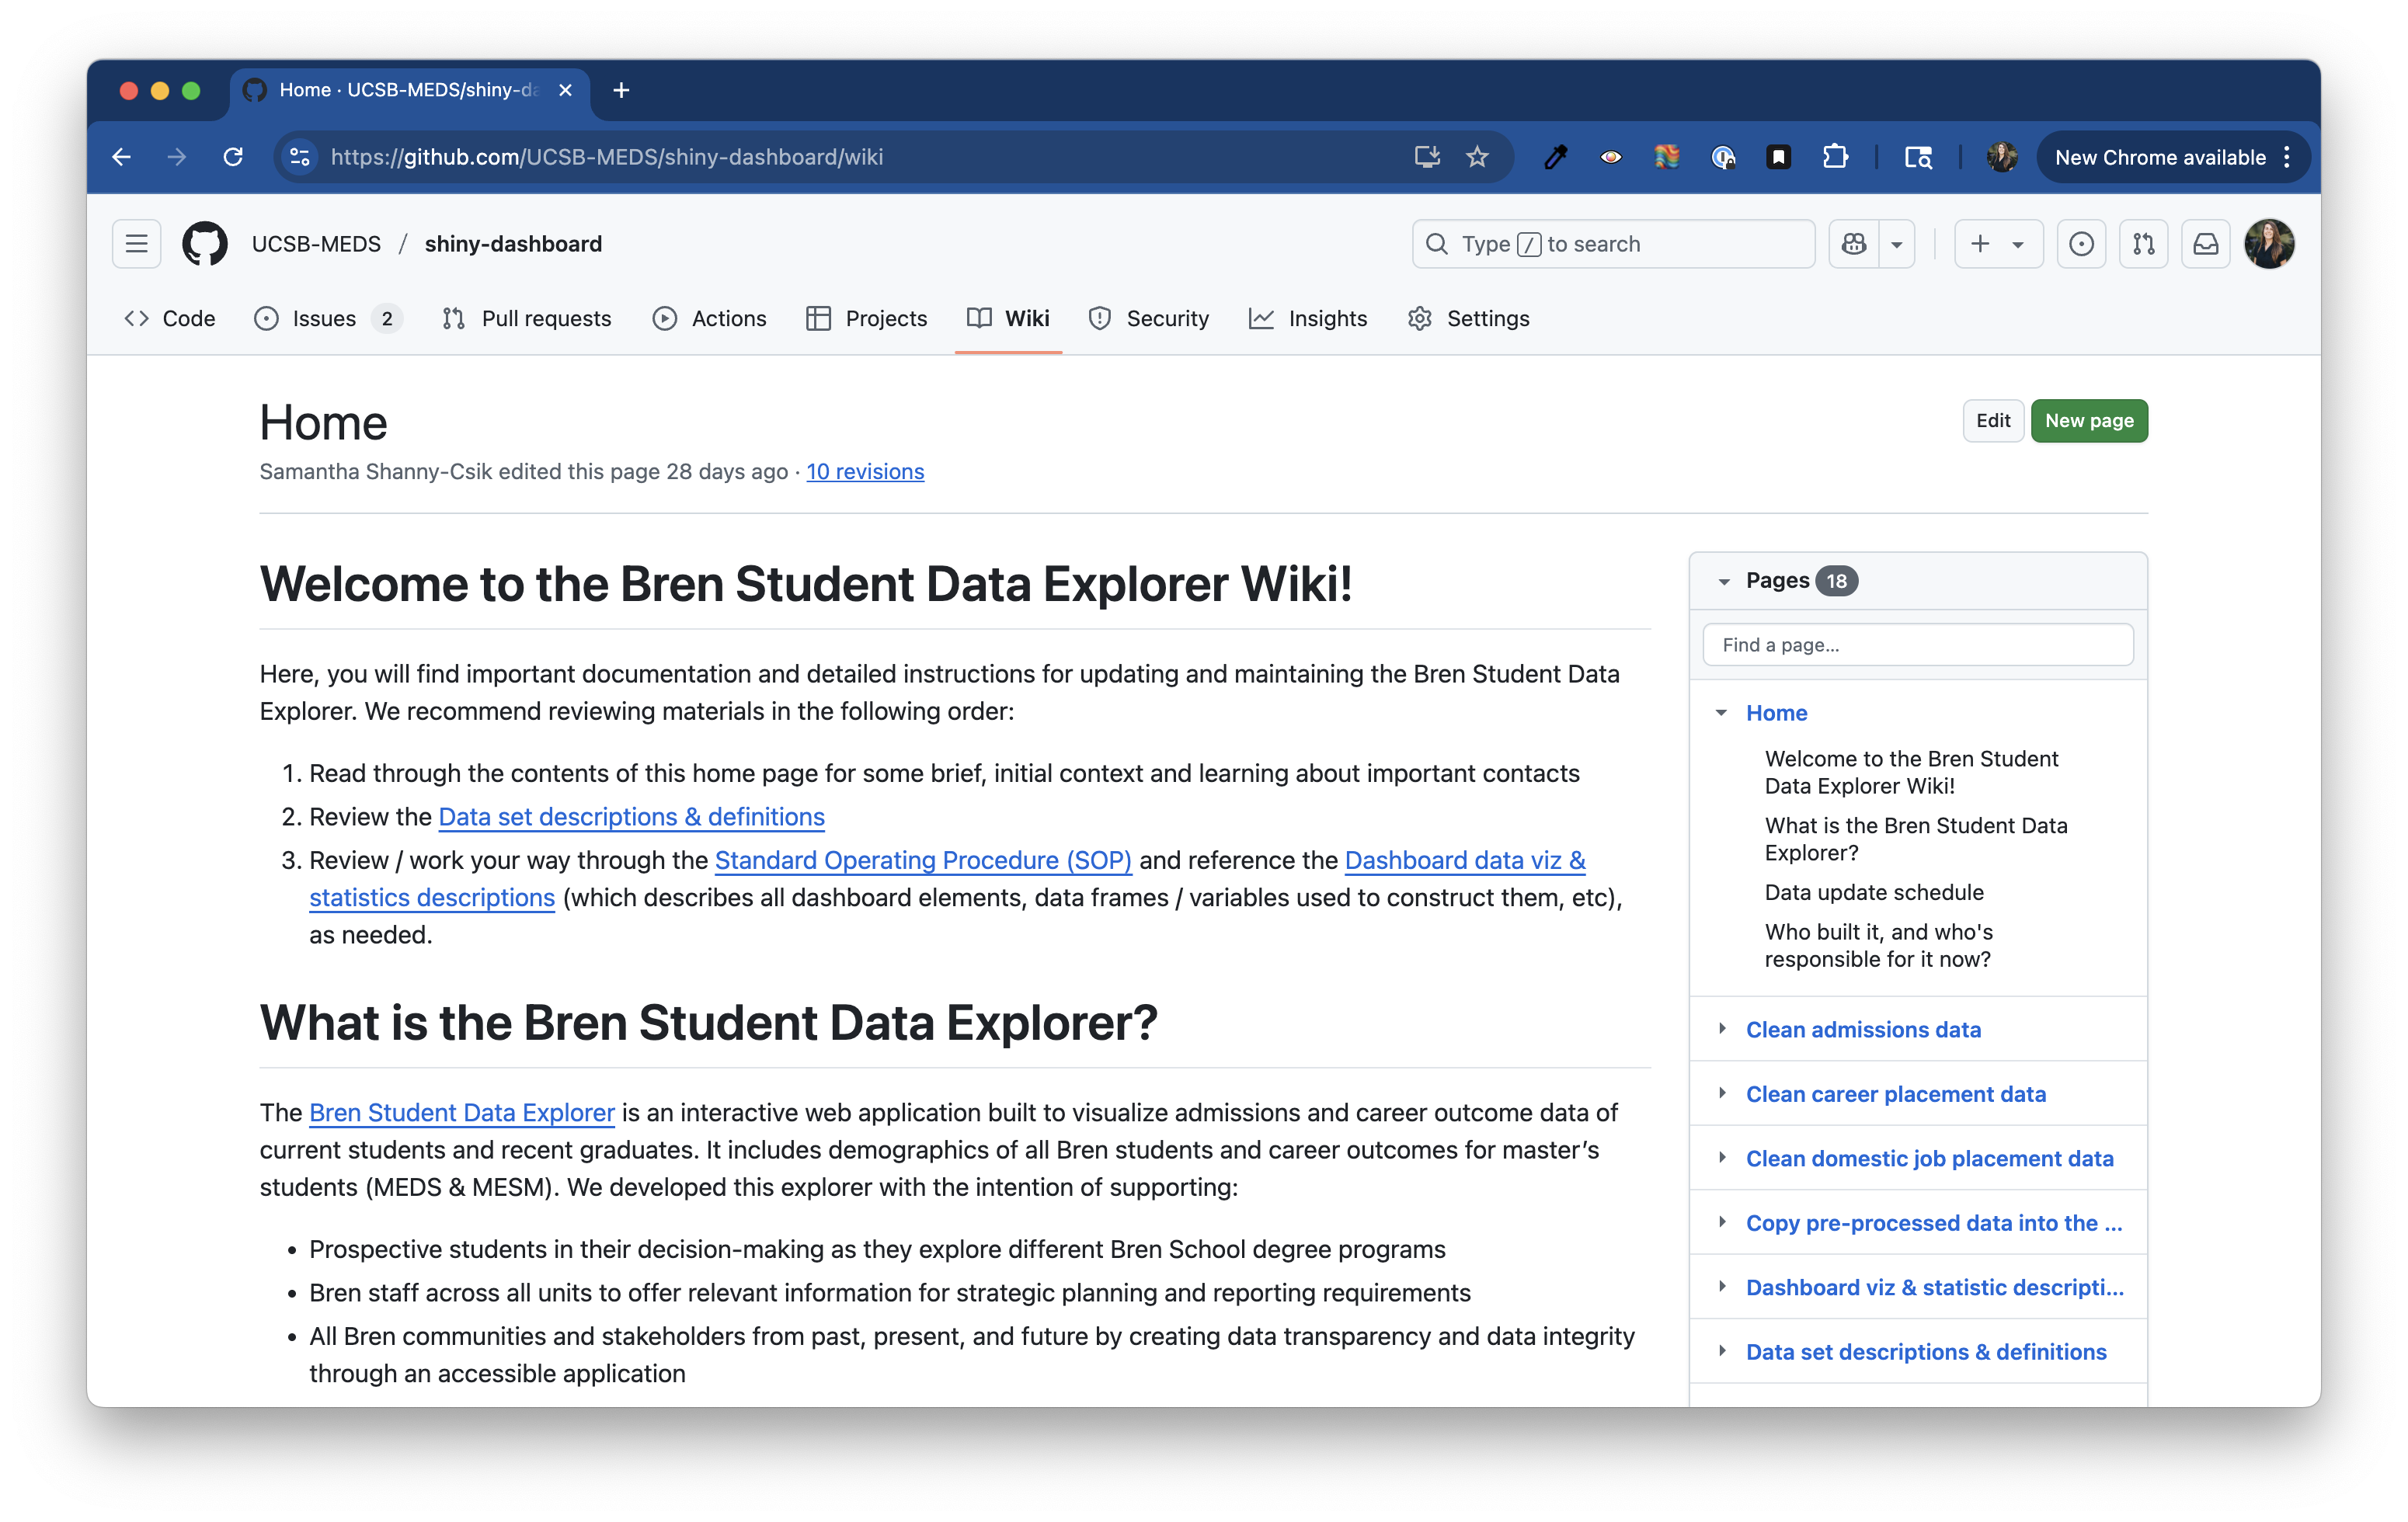Select the Wiki tab
The height and width of the screenshot is (1522, 2408).
point(1008,318)
